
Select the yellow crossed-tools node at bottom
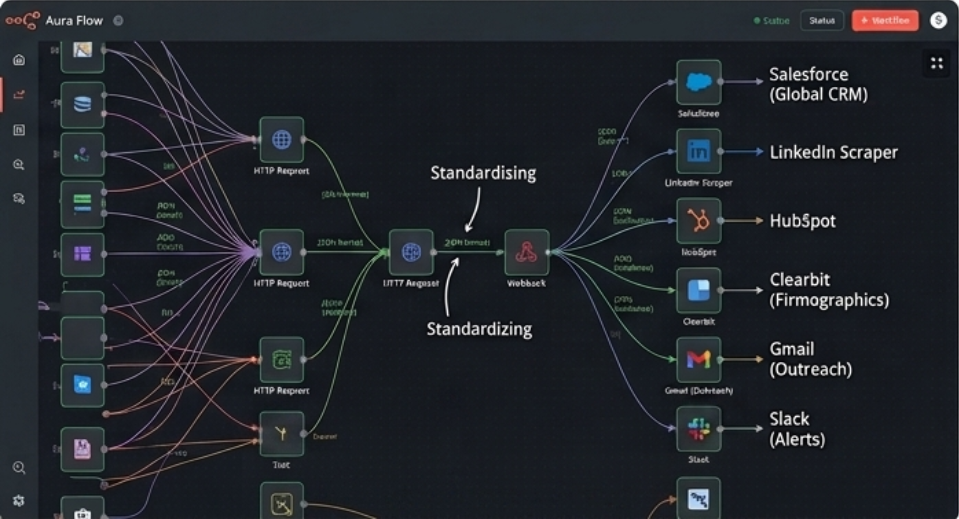click(281, 503)
